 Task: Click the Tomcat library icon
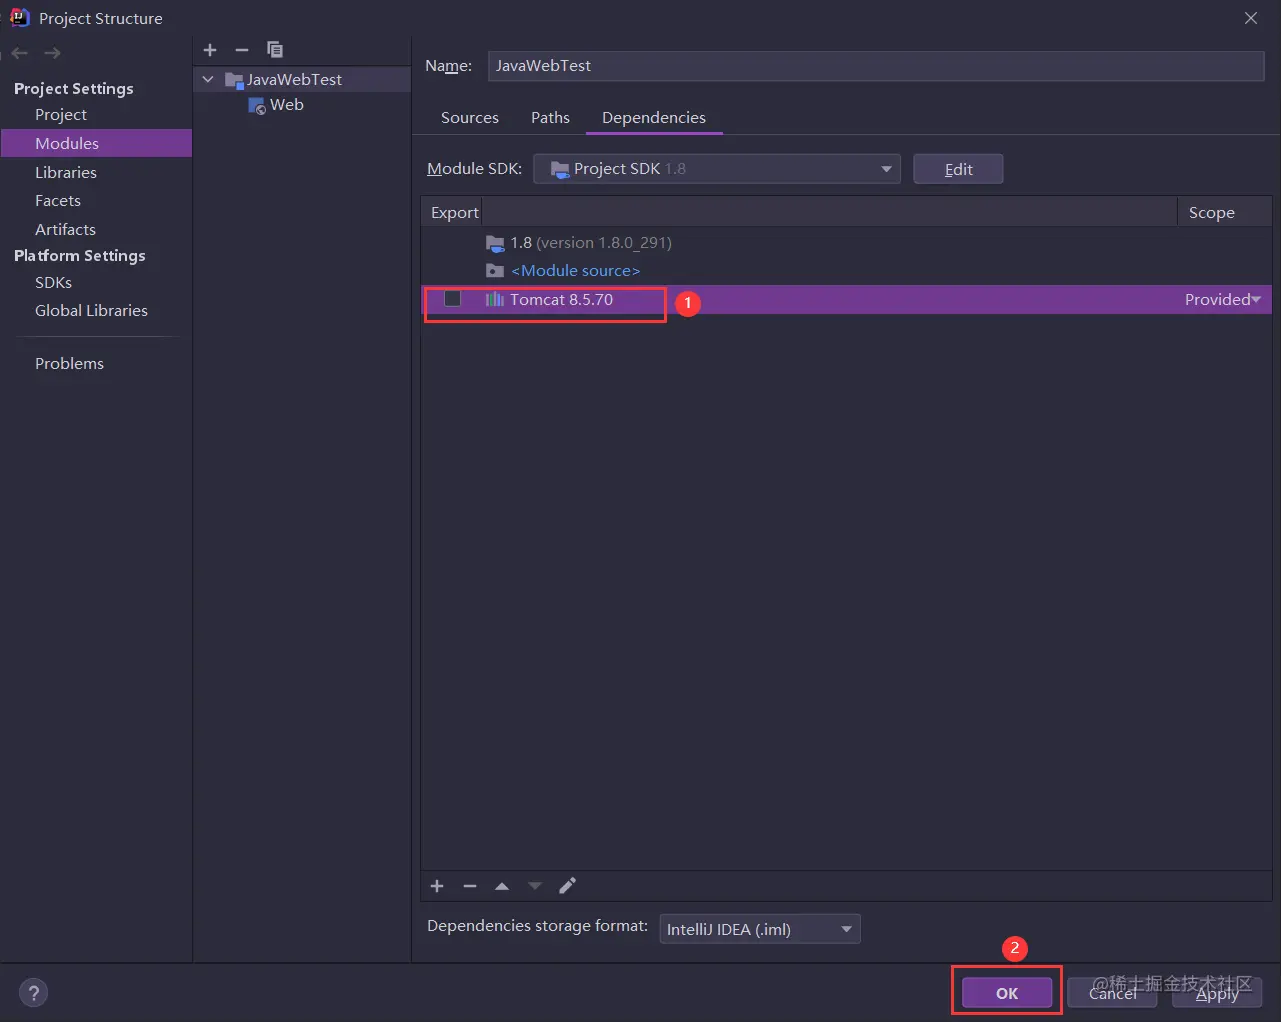tap(494, 300)
